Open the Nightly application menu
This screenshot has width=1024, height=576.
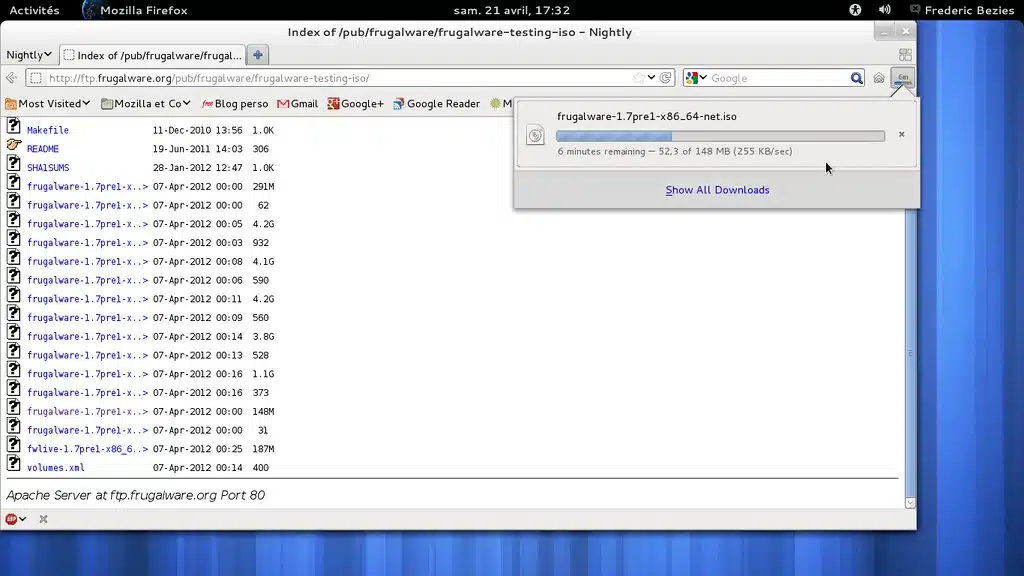(x=28, y=55)
